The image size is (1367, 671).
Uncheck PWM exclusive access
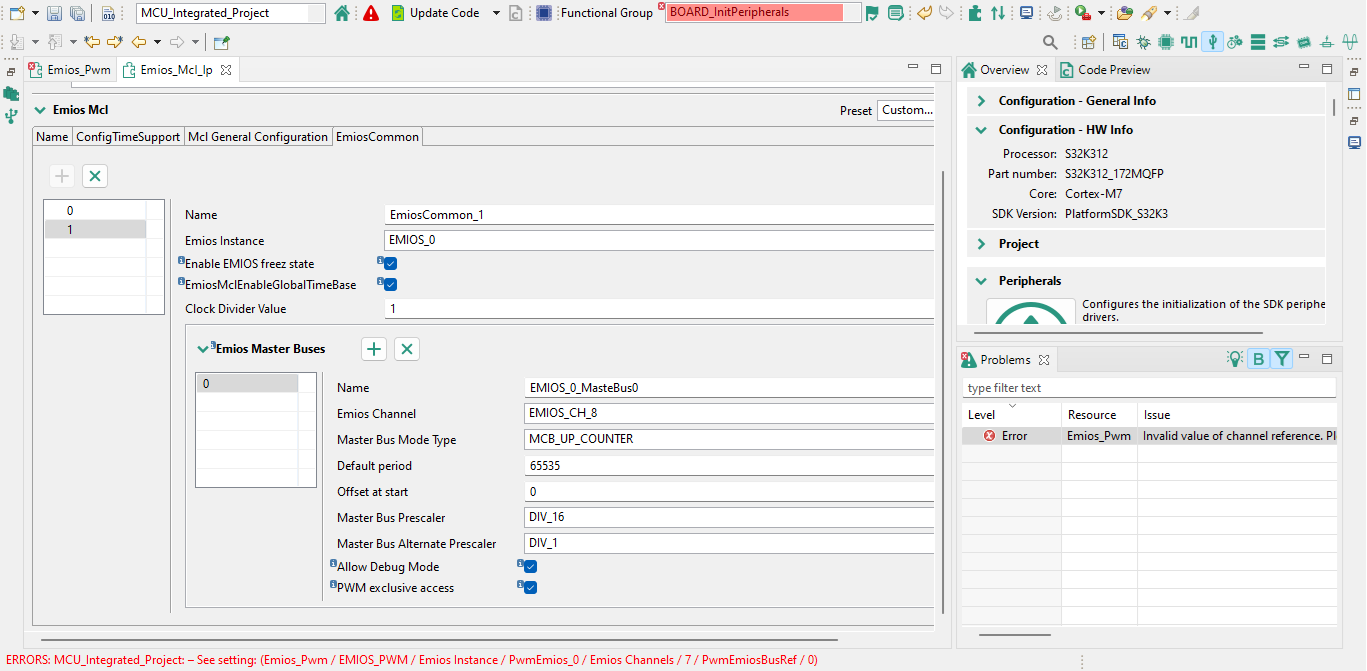pos(528,587)
